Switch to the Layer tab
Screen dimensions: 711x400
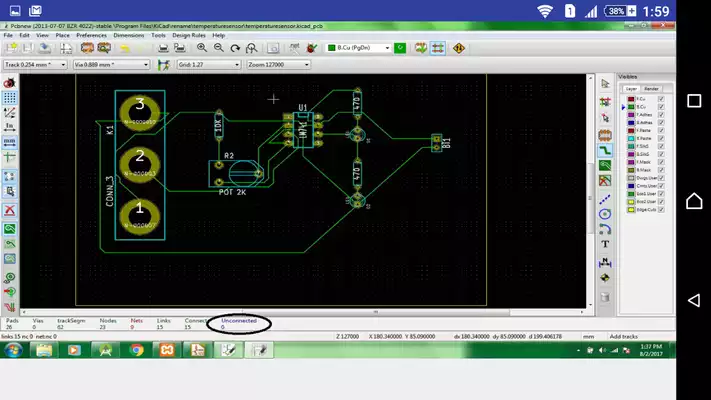pos(631,89)
